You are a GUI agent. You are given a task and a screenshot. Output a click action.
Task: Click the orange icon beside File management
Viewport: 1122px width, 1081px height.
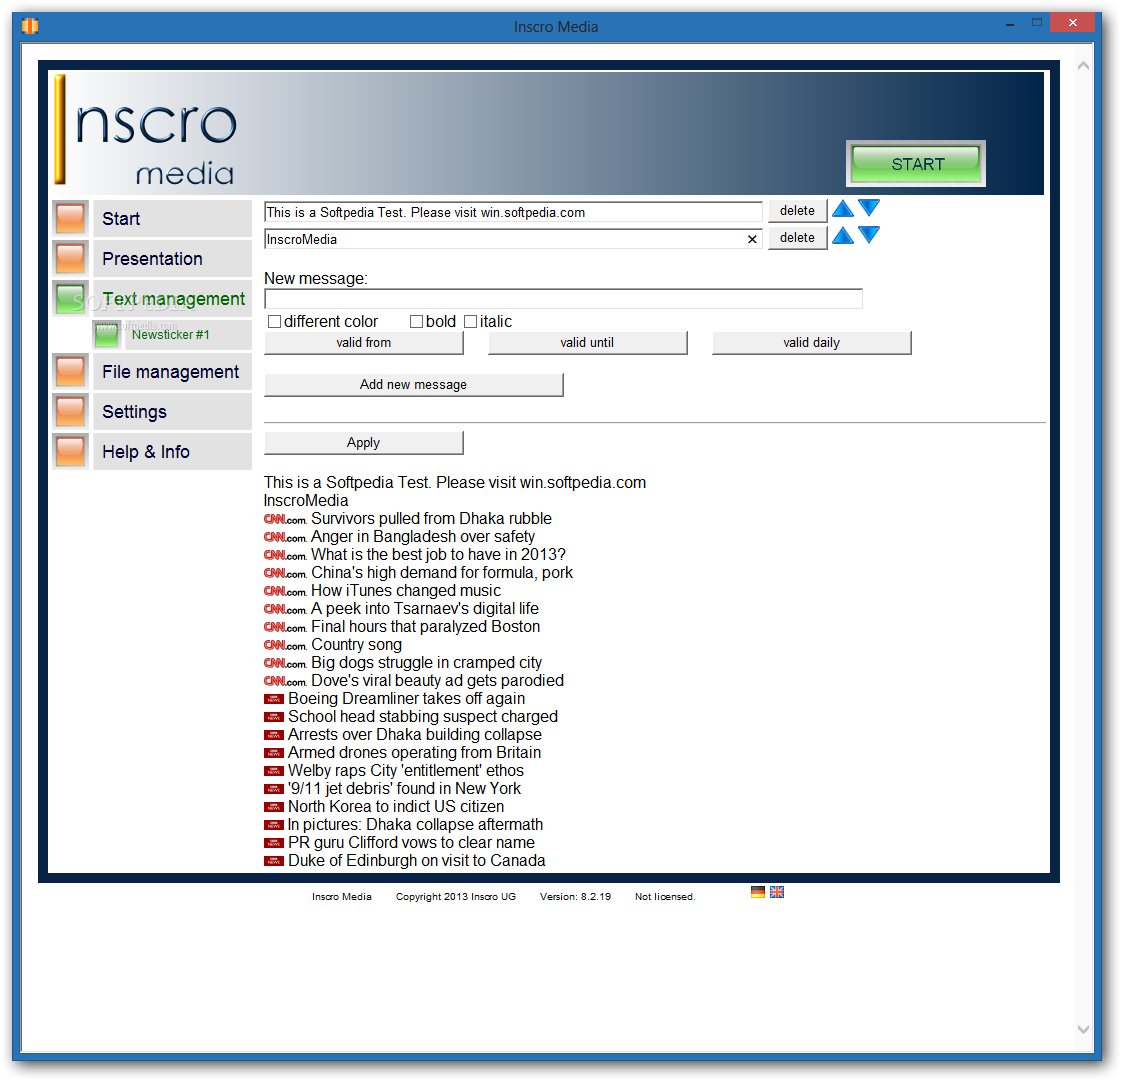(70, 371)
